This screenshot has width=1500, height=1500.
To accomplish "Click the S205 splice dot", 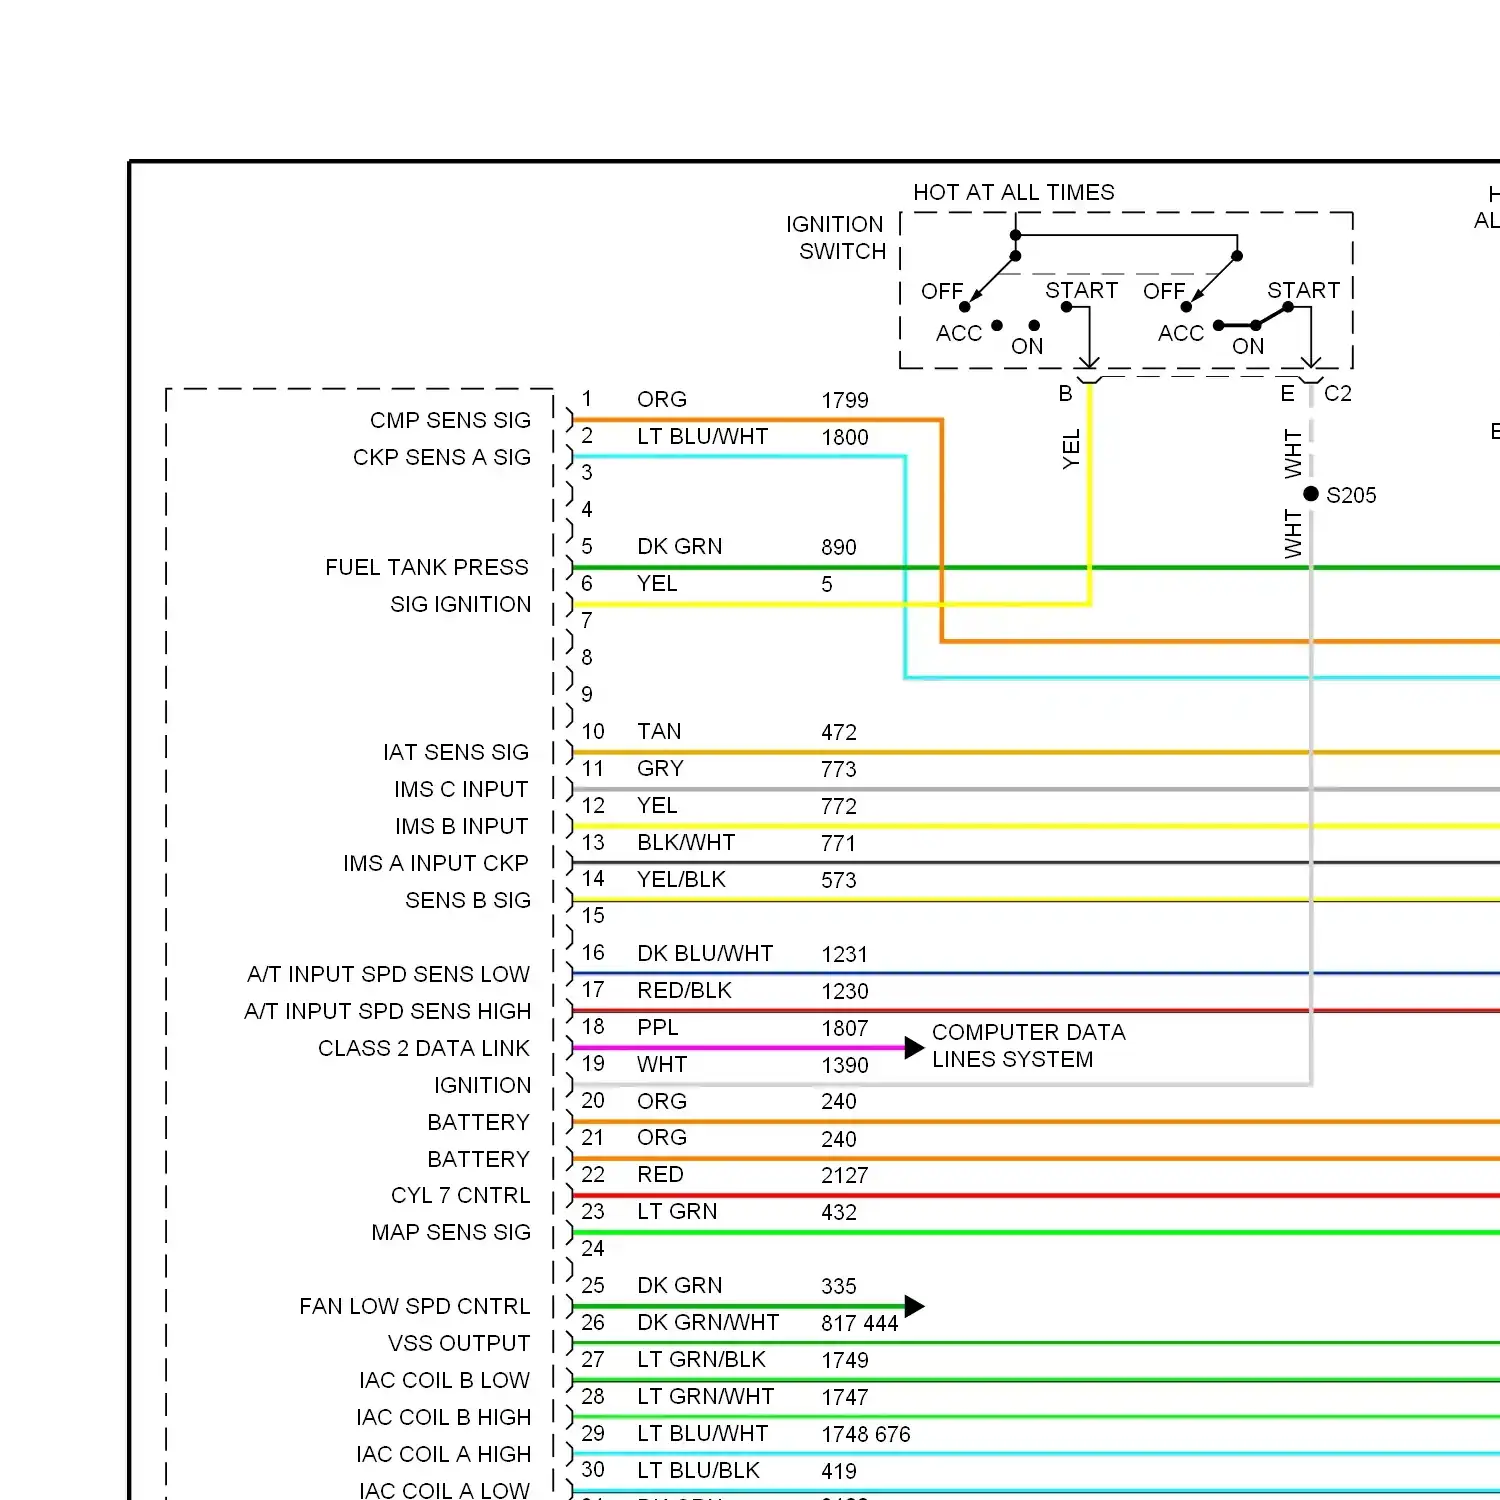I will pyautogui.click(x=1311, y=494).
